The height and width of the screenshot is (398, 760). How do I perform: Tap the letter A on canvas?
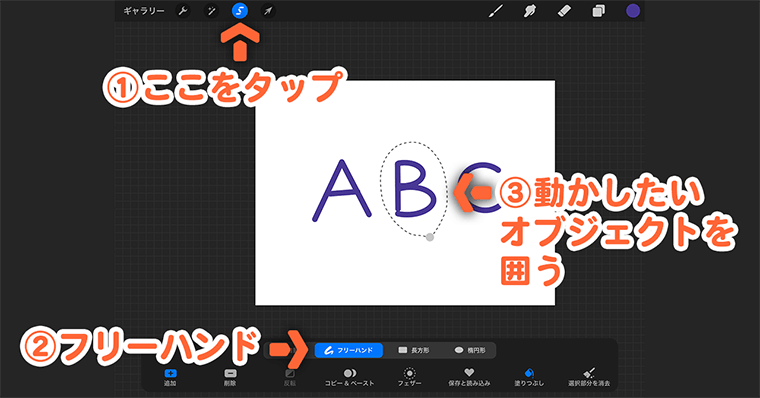tap(342, 190)
